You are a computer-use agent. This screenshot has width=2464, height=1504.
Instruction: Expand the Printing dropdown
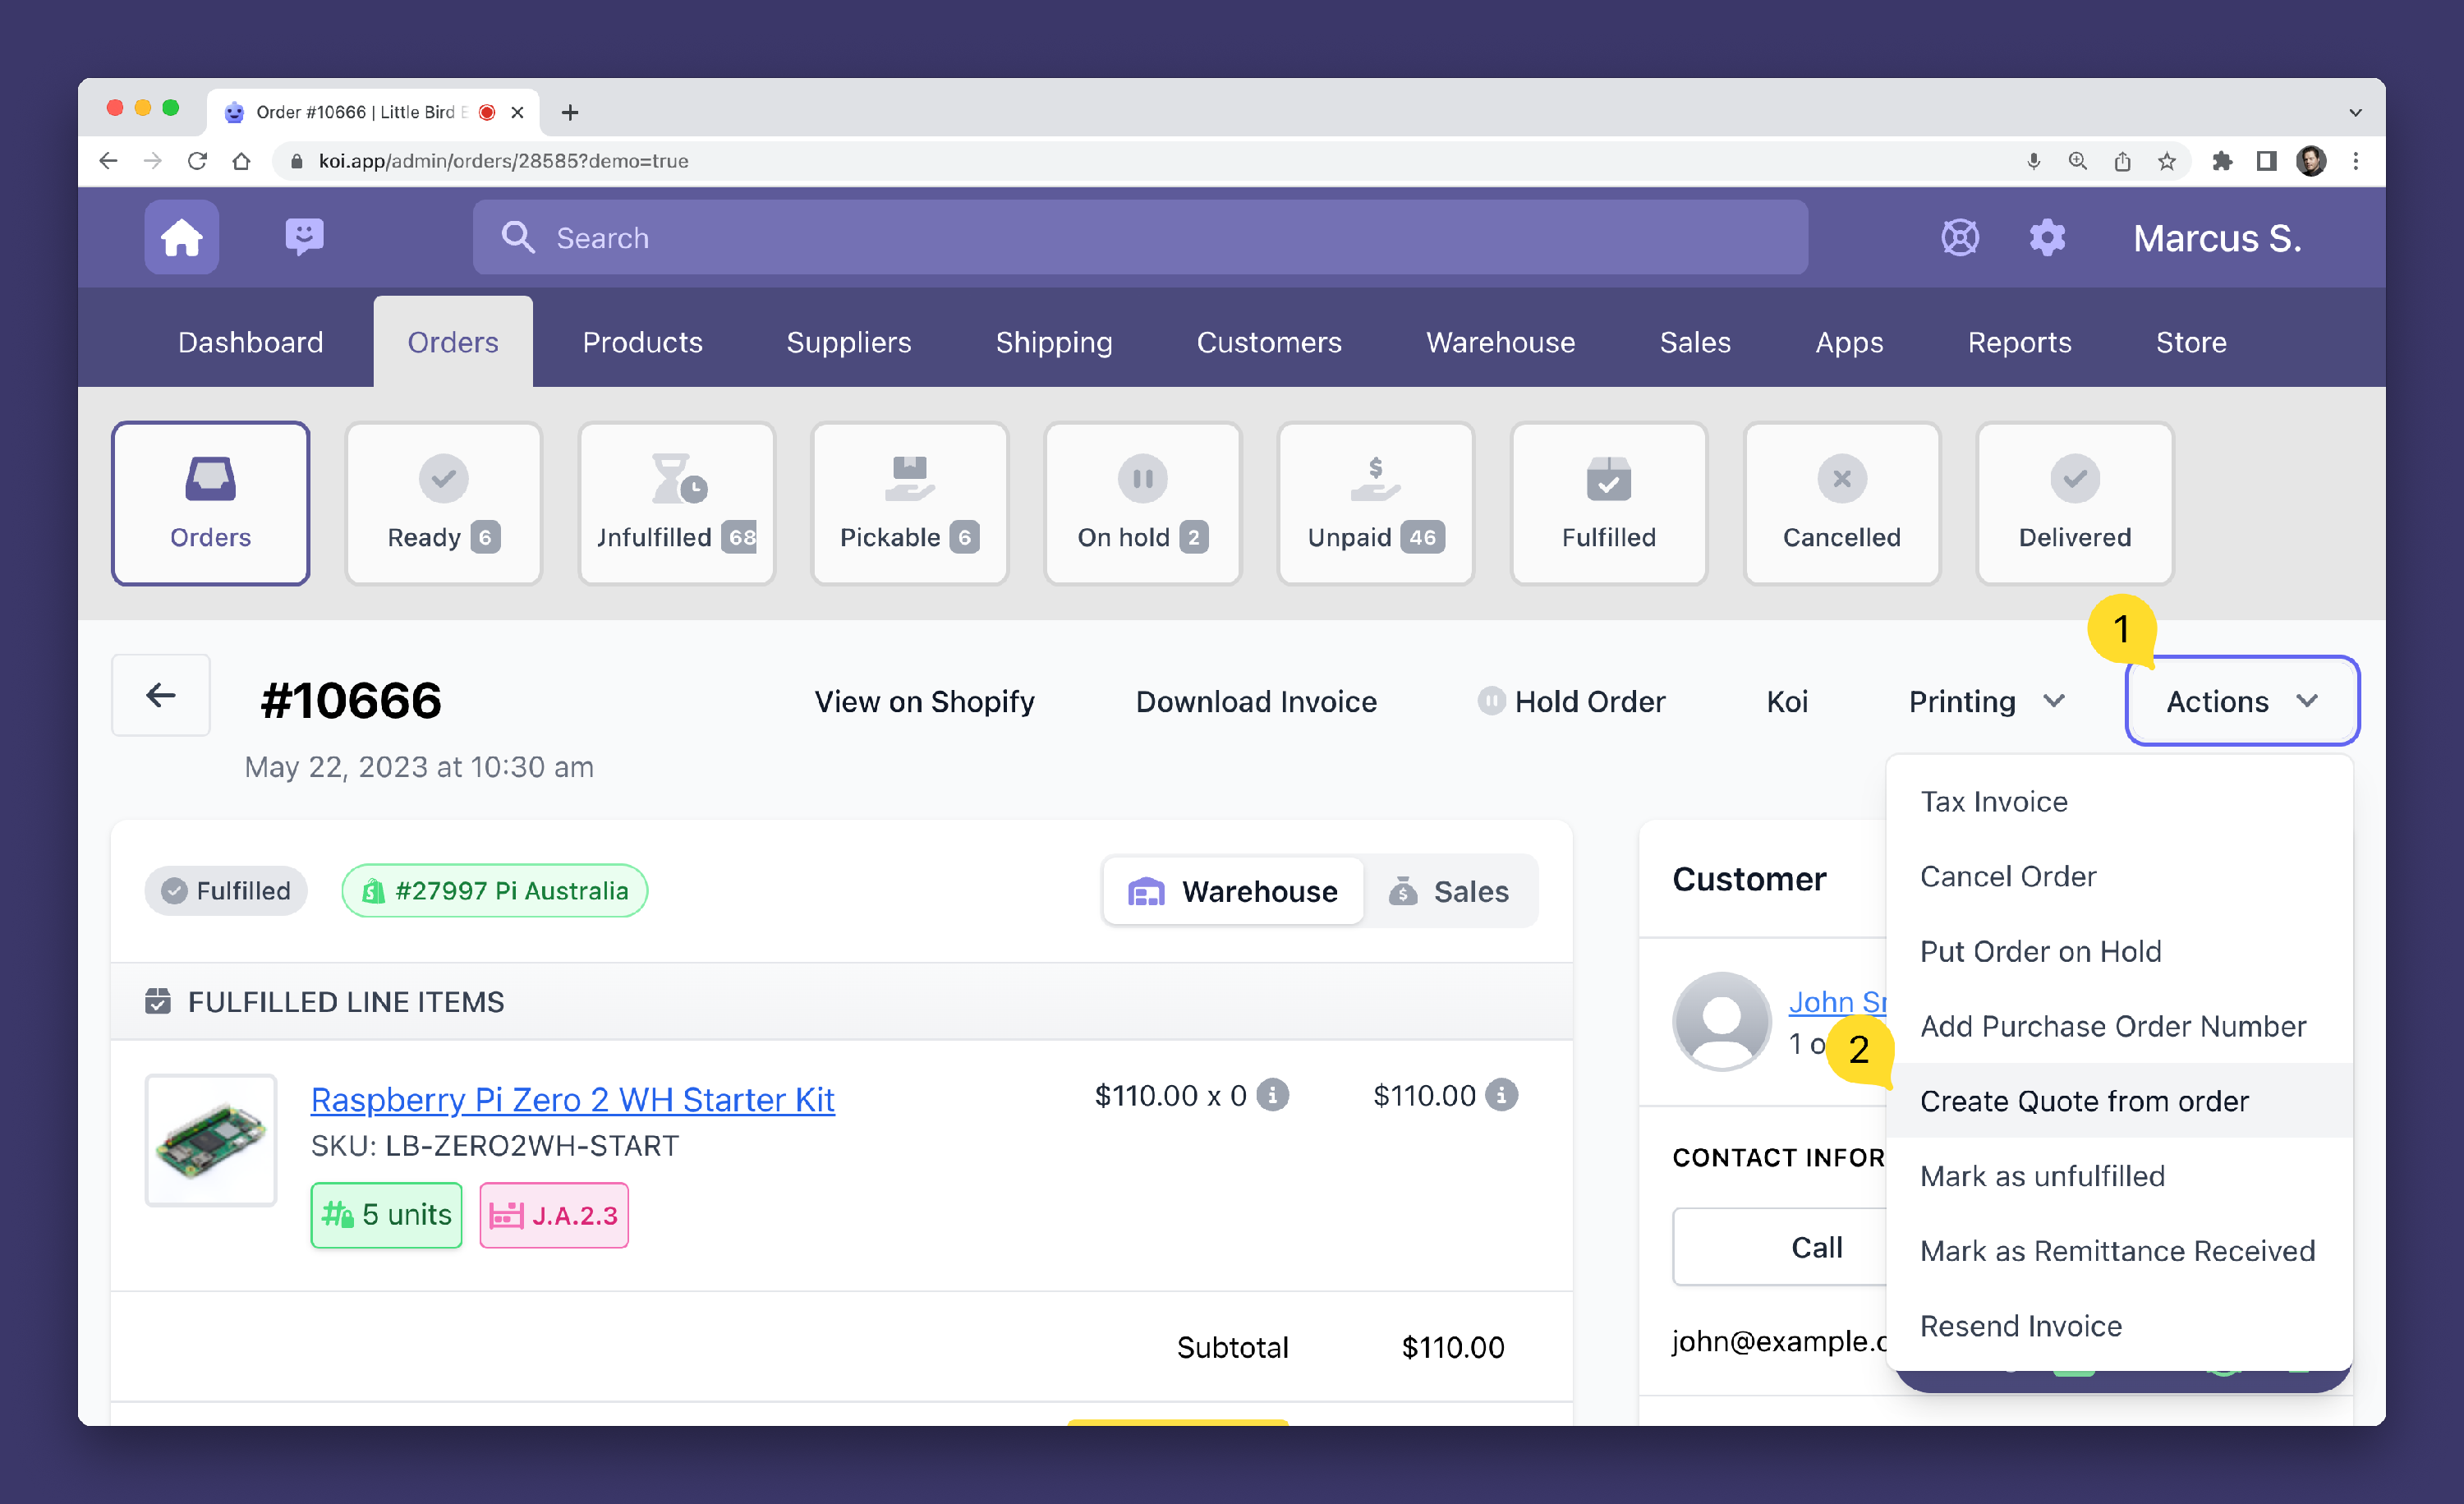(1986, 701)
